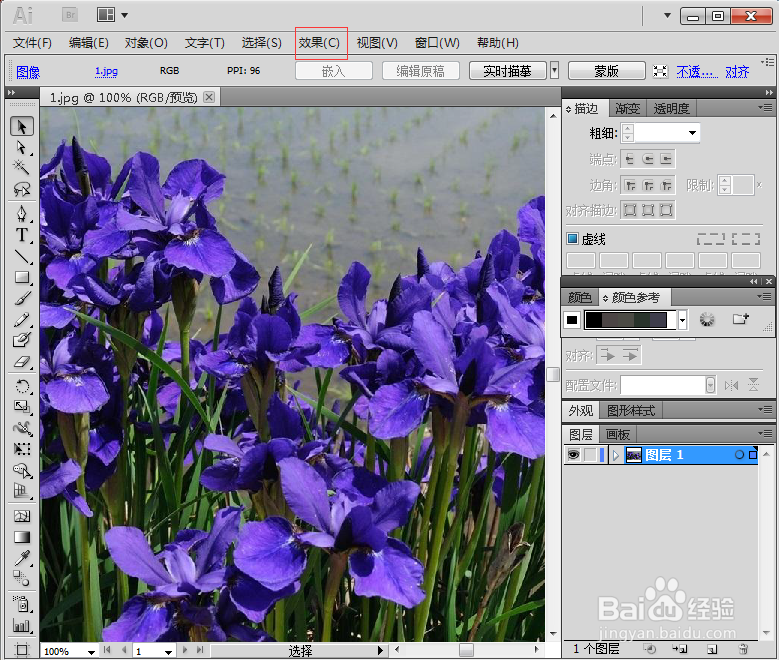Screen dimensions: 779x660
Task: Toggle lock box of 图层 1
Action: point(590,455)
